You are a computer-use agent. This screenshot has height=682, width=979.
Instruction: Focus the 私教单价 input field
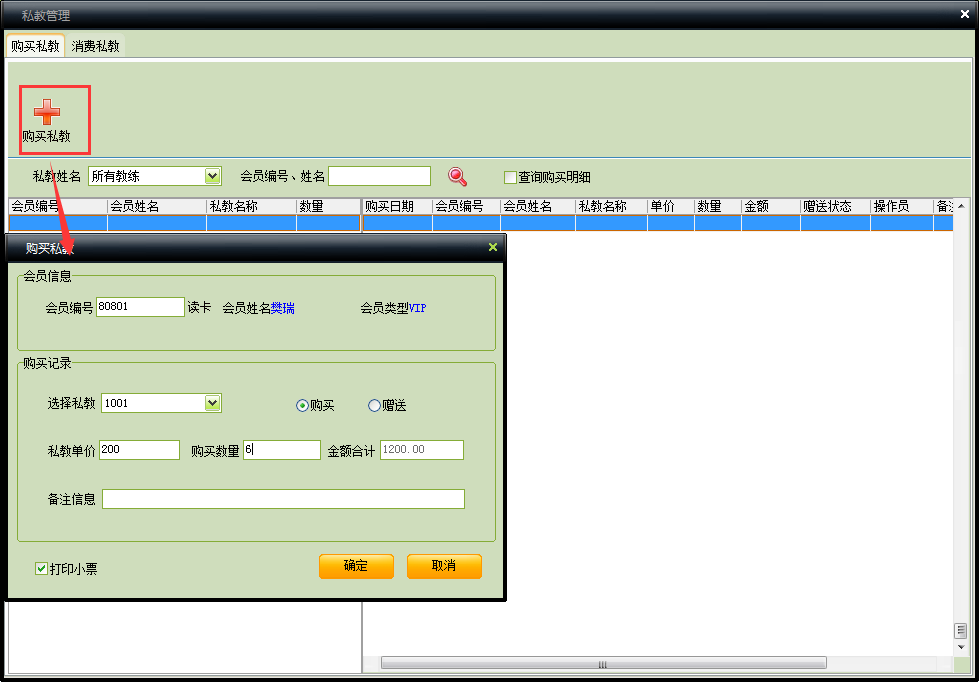(x=139, y=450)
